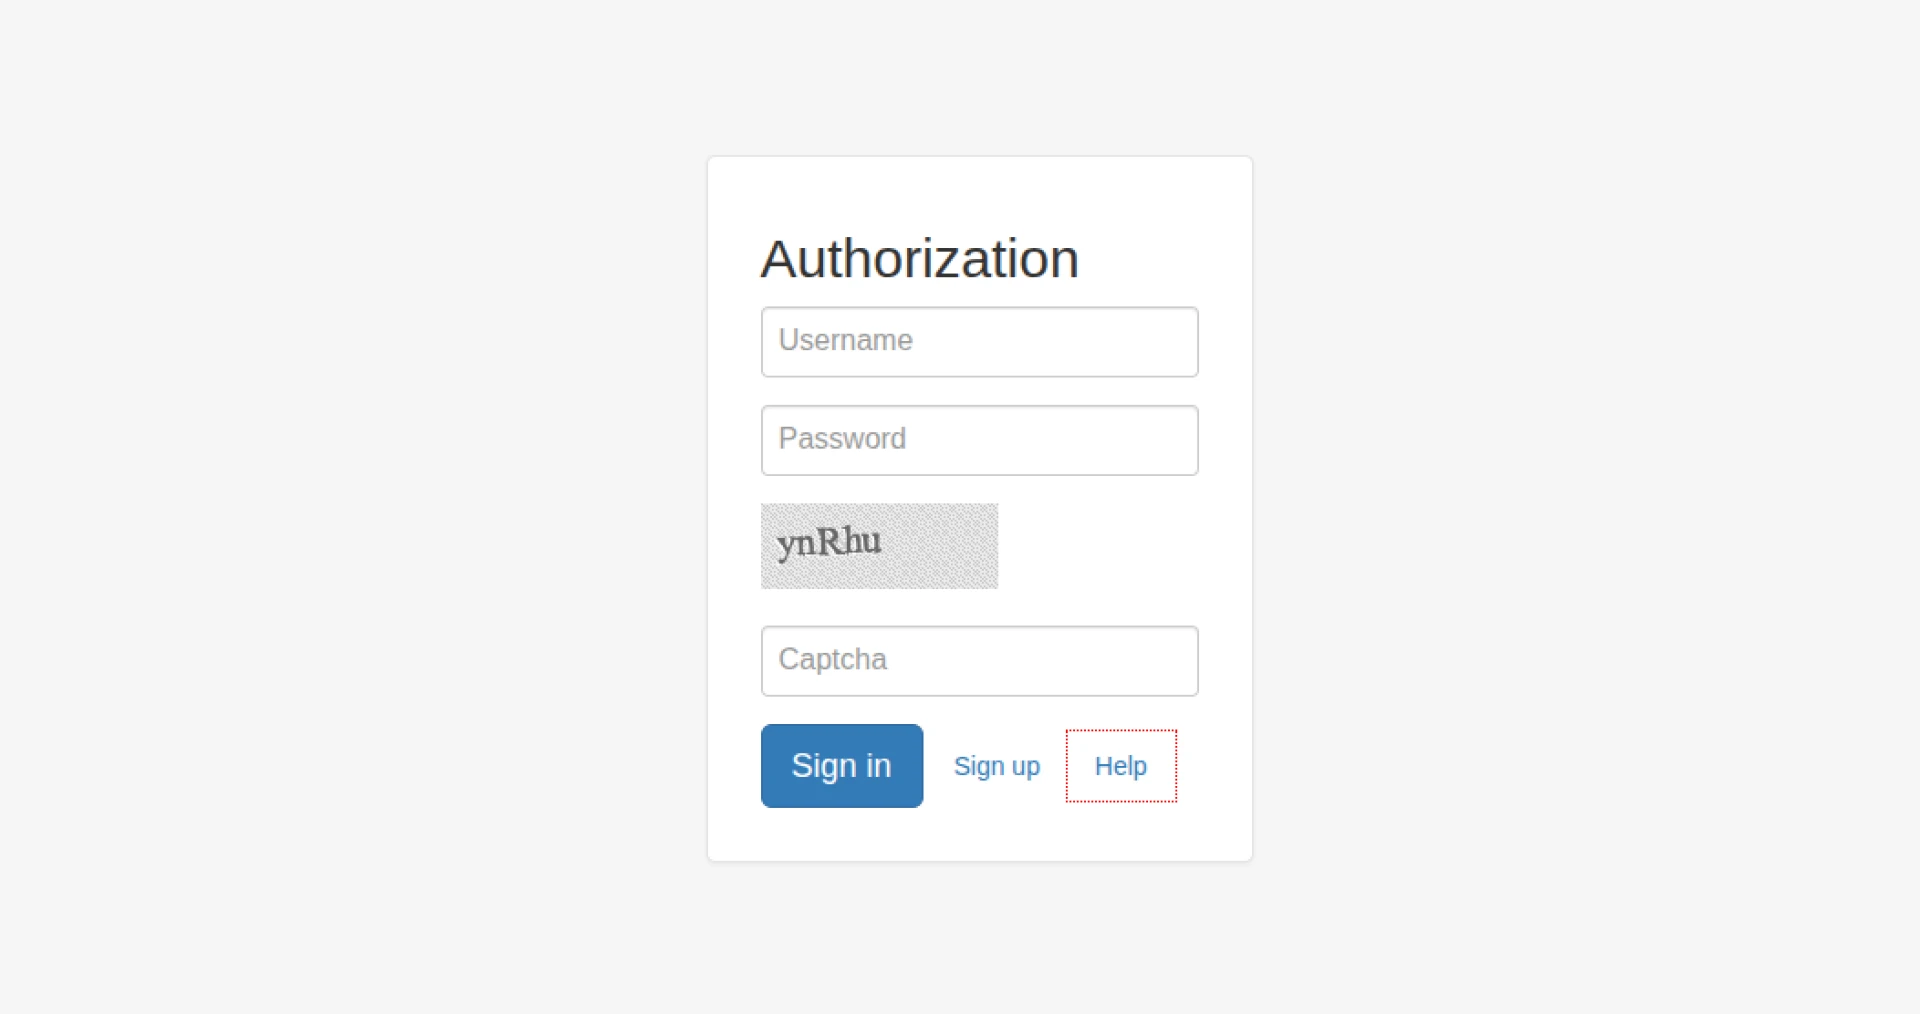Click the Password box to enter credentials
The width and height of the screenshot is (1920, 1014).
coord(979,440)
